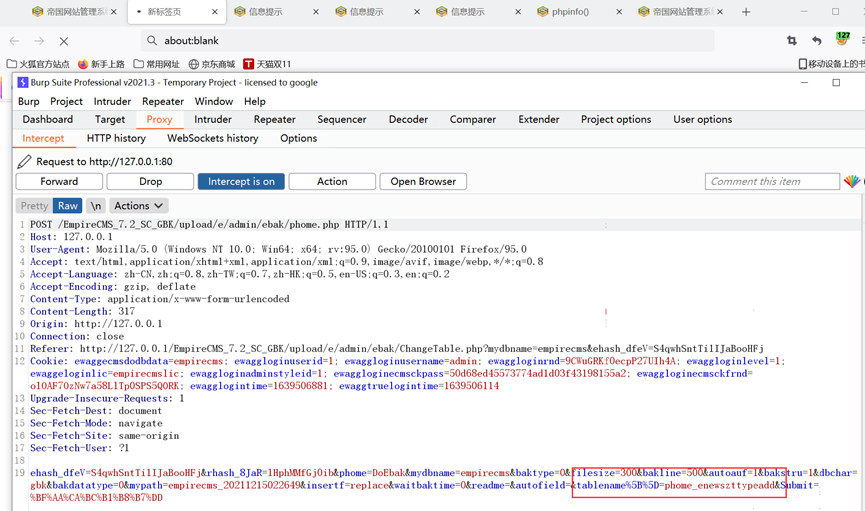
Task: Switch to the Dashboard tab
Action: [x=47, y=119]
